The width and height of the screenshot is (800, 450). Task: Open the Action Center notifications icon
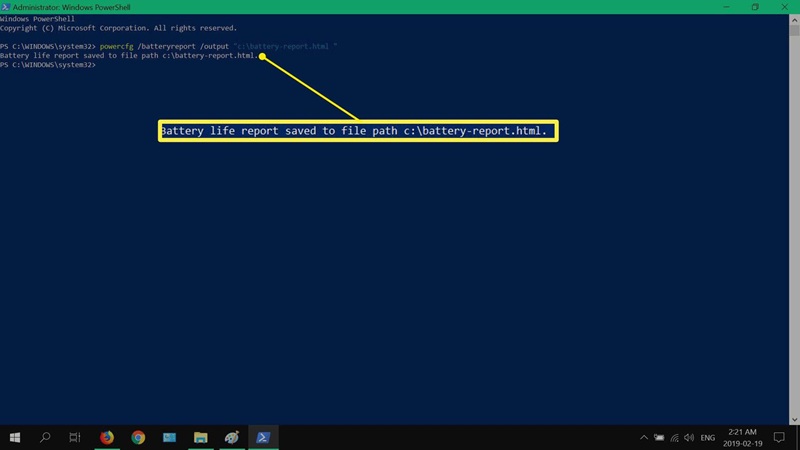[x=779, y=437]
